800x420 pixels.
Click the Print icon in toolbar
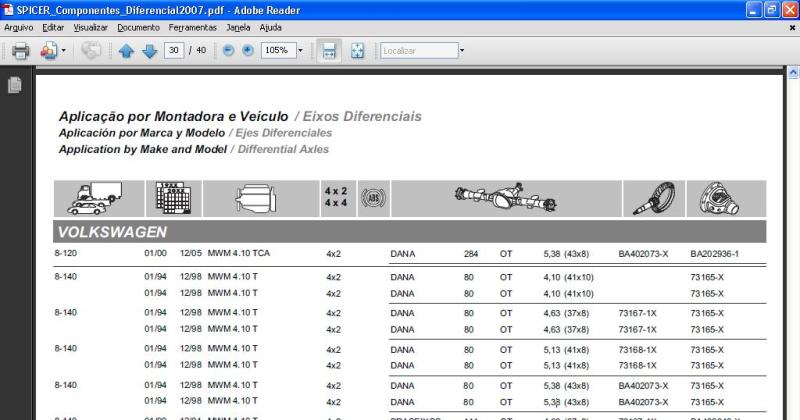click(20, 51)
